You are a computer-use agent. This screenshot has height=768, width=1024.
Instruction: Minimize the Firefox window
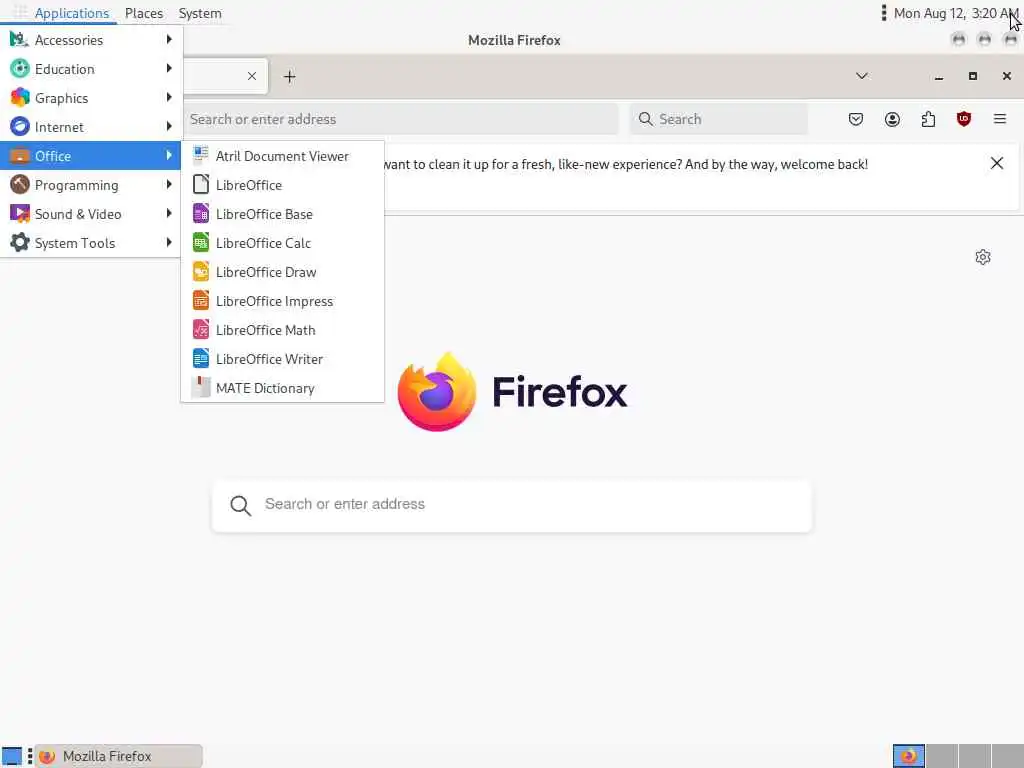pyautogui.click(x=939, y=76)
